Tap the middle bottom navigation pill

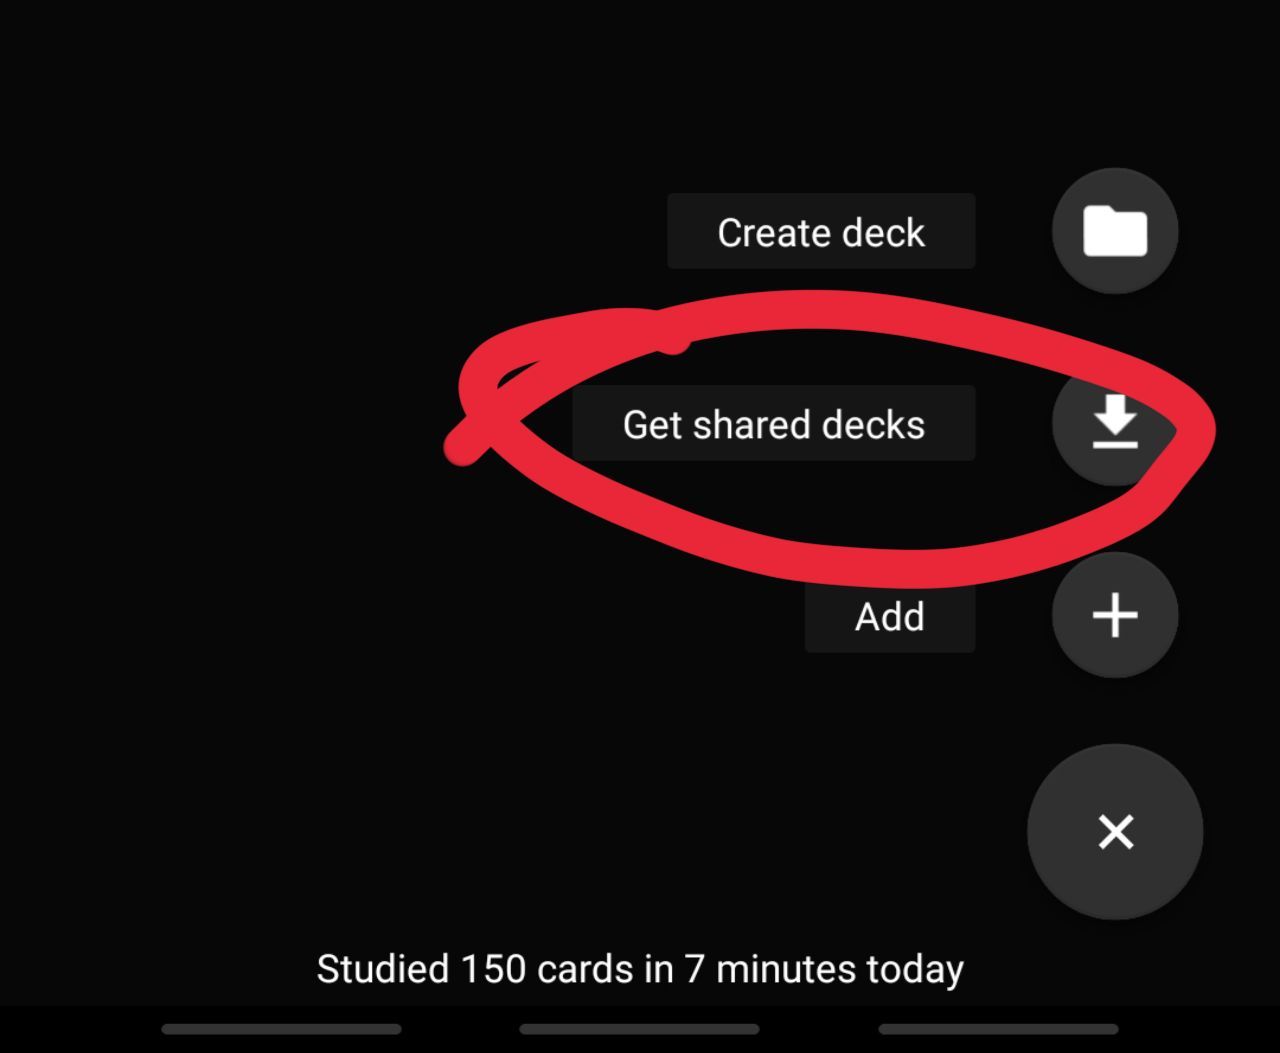[x=640, y=1029]
